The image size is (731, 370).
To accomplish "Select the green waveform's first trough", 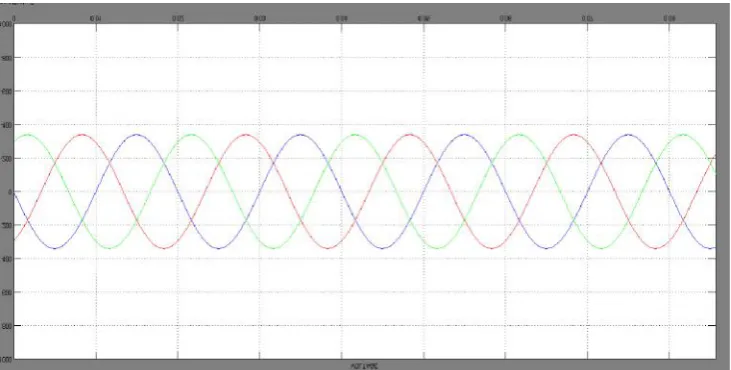I will (110, 248).
